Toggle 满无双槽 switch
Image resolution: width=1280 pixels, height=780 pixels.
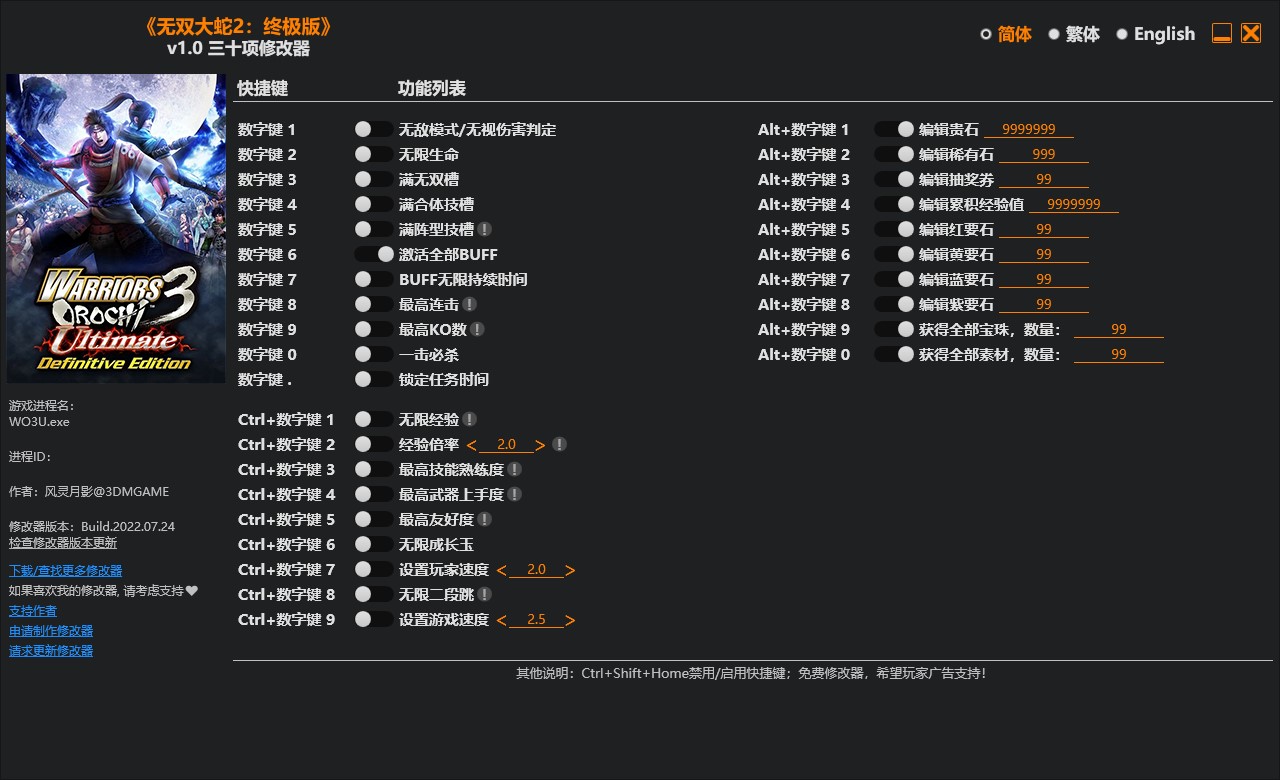[374, 179]
